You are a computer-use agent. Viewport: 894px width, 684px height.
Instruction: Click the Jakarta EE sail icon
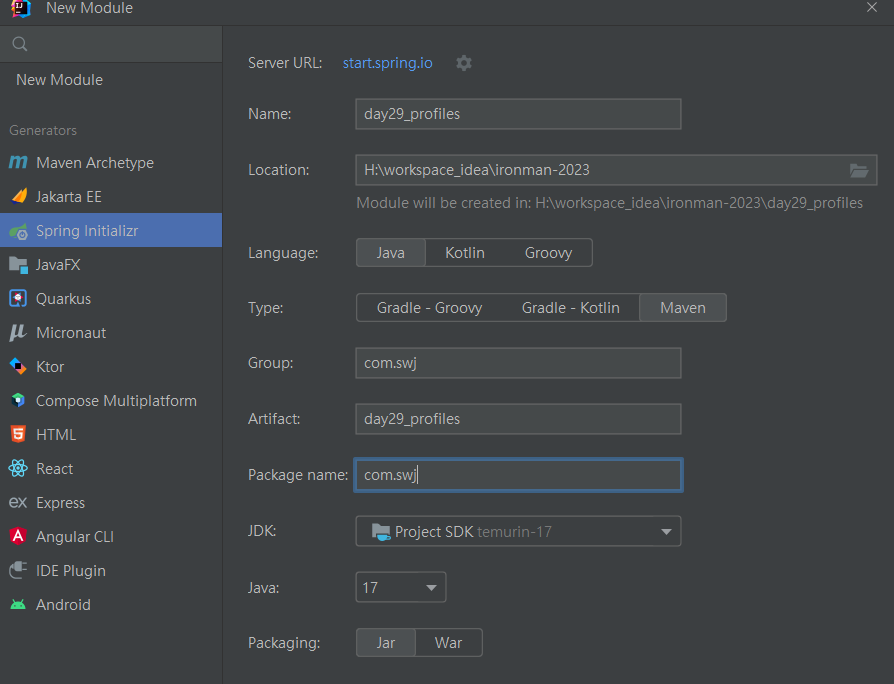coord(18,197)
